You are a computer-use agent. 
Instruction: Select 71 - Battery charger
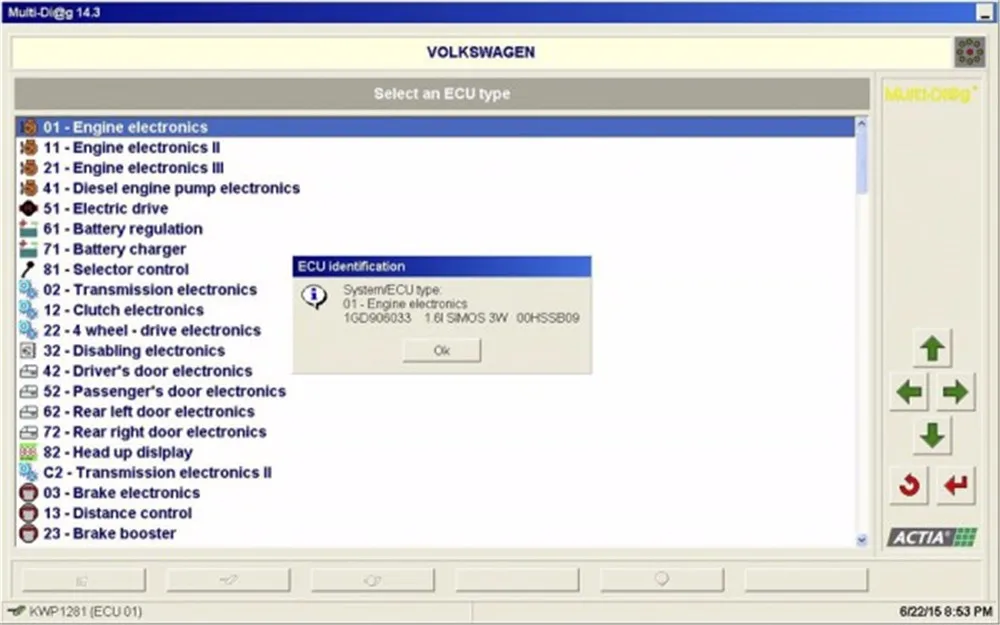click(436, 249)
